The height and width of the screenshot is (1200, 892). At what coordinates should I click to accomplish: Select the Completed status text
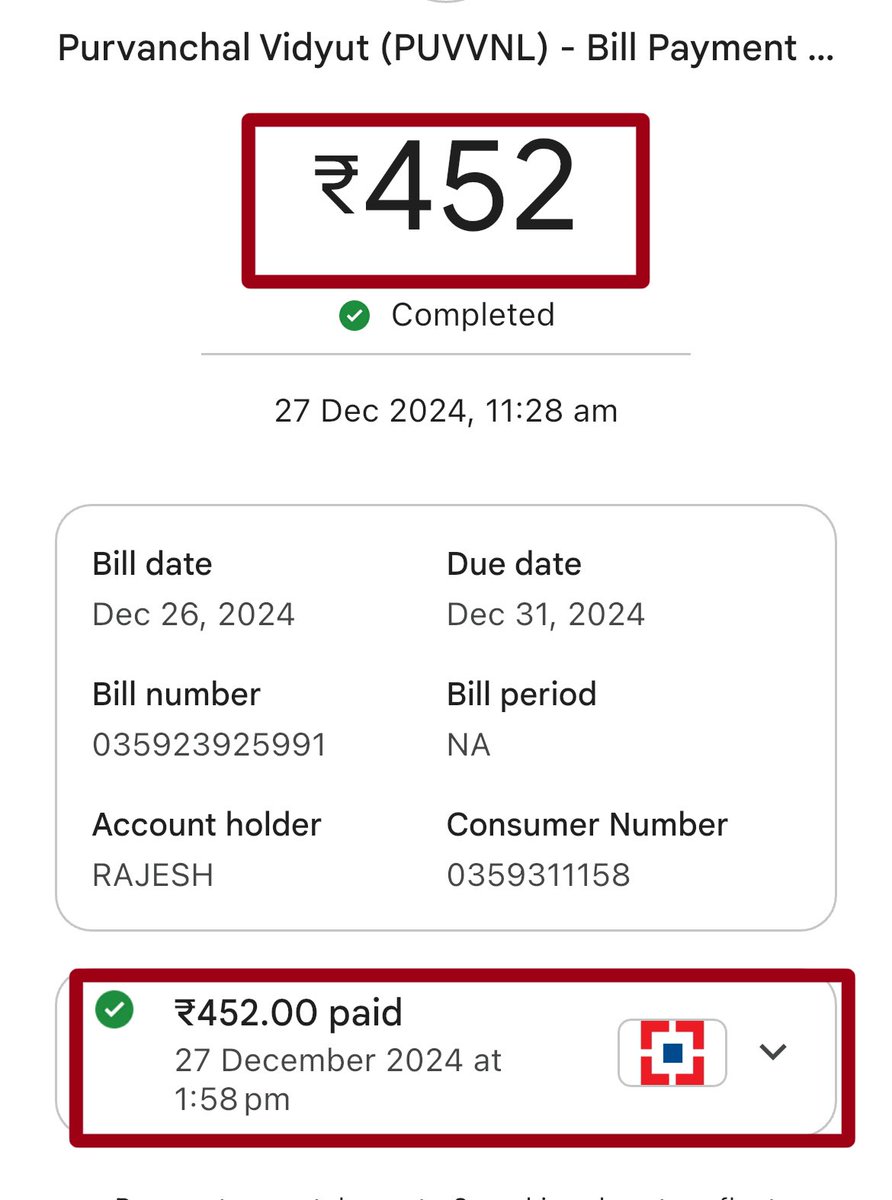pos(472,315)
